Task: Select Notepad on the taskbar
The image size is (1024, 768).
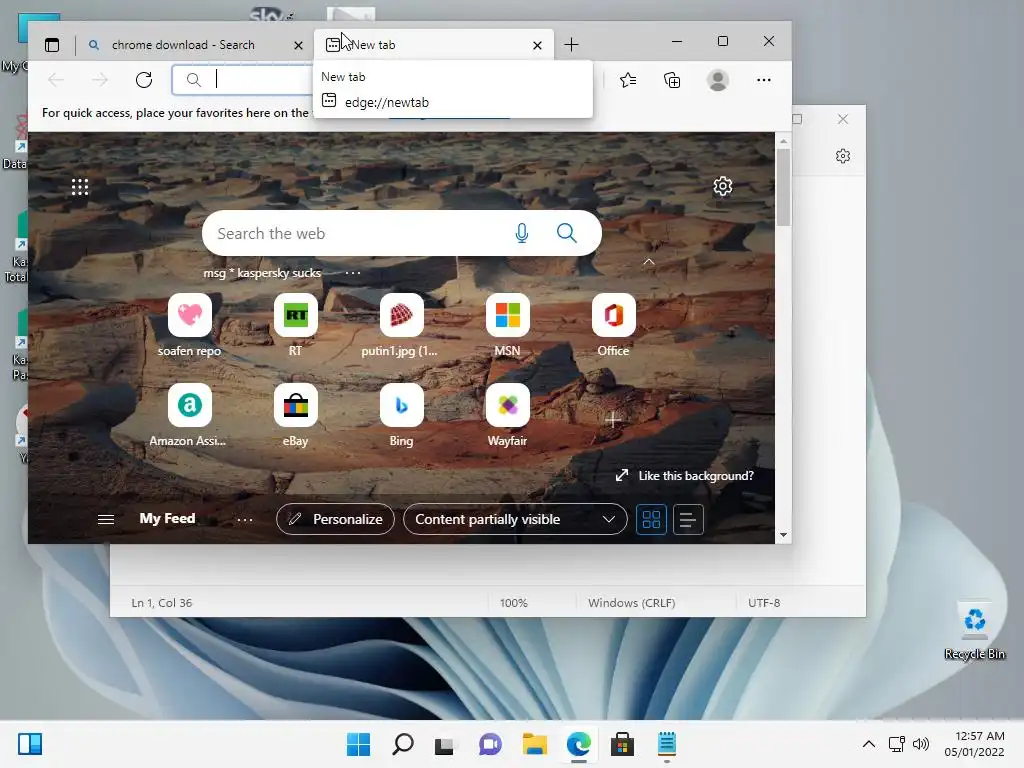Action: pyautogui.click(x=666, y=744)
